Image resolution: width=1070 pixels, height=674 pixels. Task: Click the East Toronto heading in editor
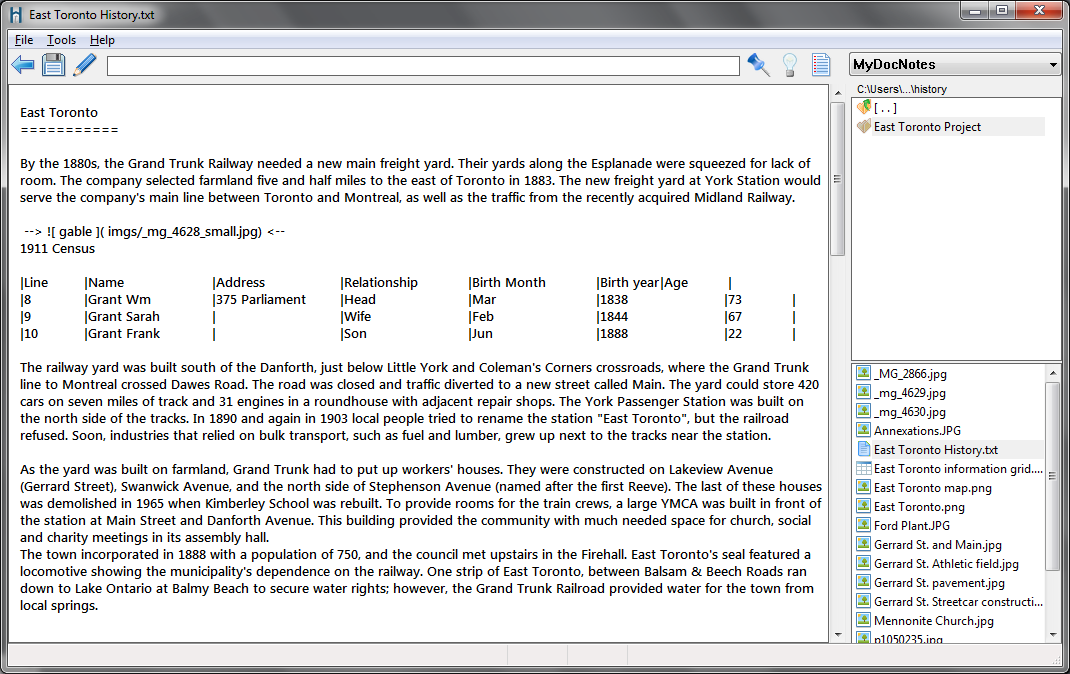point(59,113)
